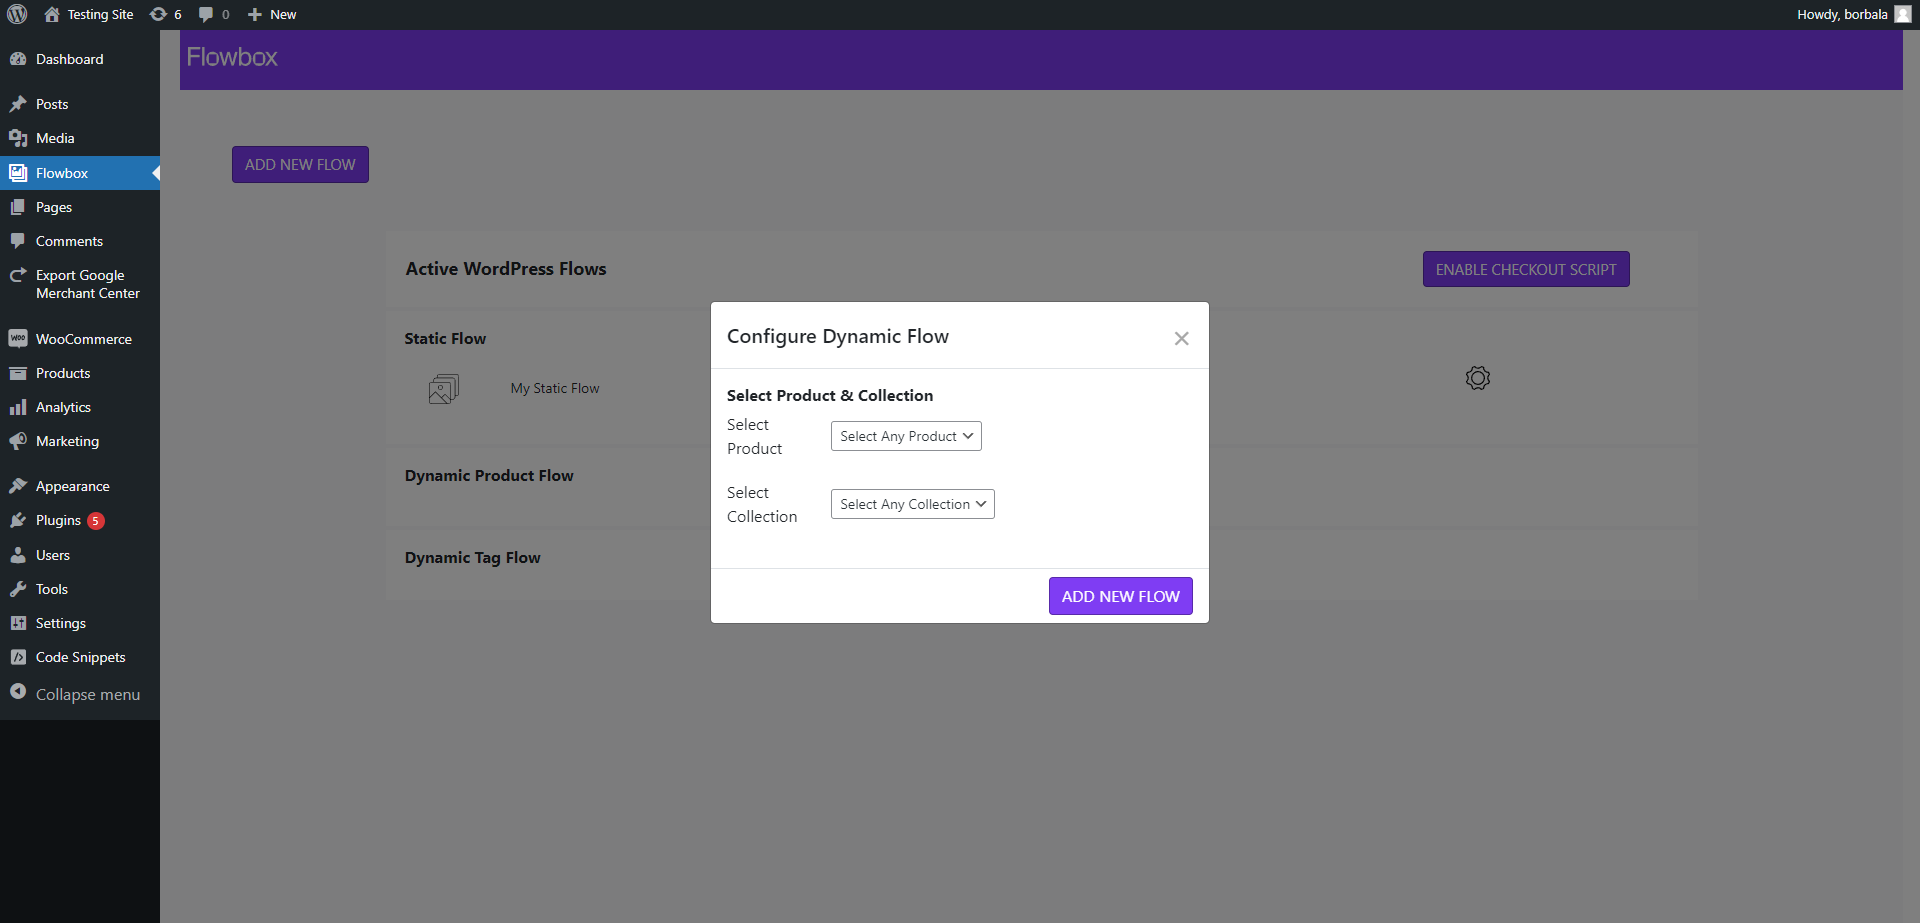The width and height of the screenshot is (1920, 923).
Task: Open the My Static Flow settings gear
Action: [1478, 378]
